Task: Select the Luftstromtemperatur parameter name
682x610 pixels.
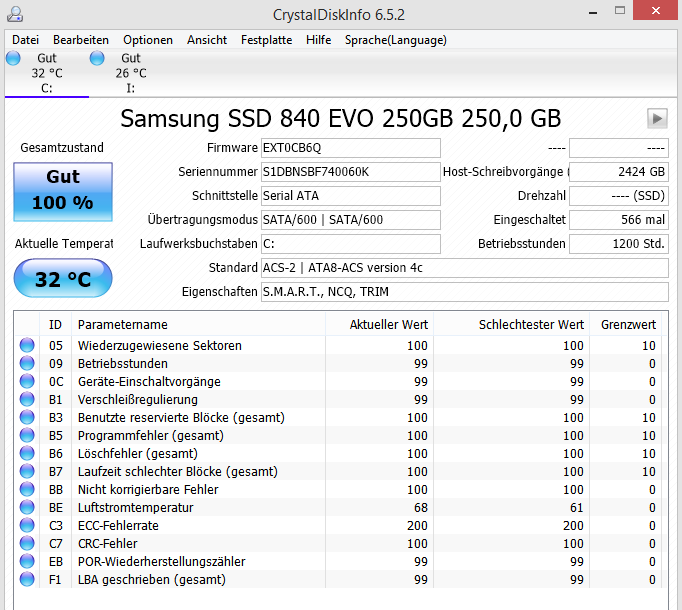Action: 135,508
